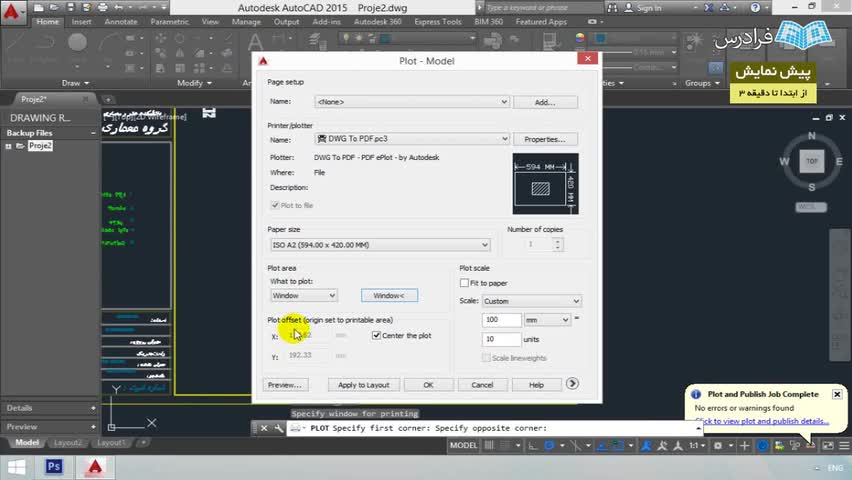Check the Fit to paper checkbox
This screenshot has width=852, height=480.
tap(464, 283)
